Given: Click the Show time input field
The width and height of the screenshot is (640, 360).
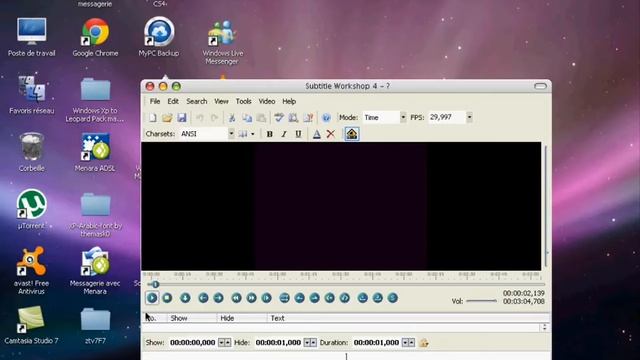Looking at the screenshot, I should 193,342.
